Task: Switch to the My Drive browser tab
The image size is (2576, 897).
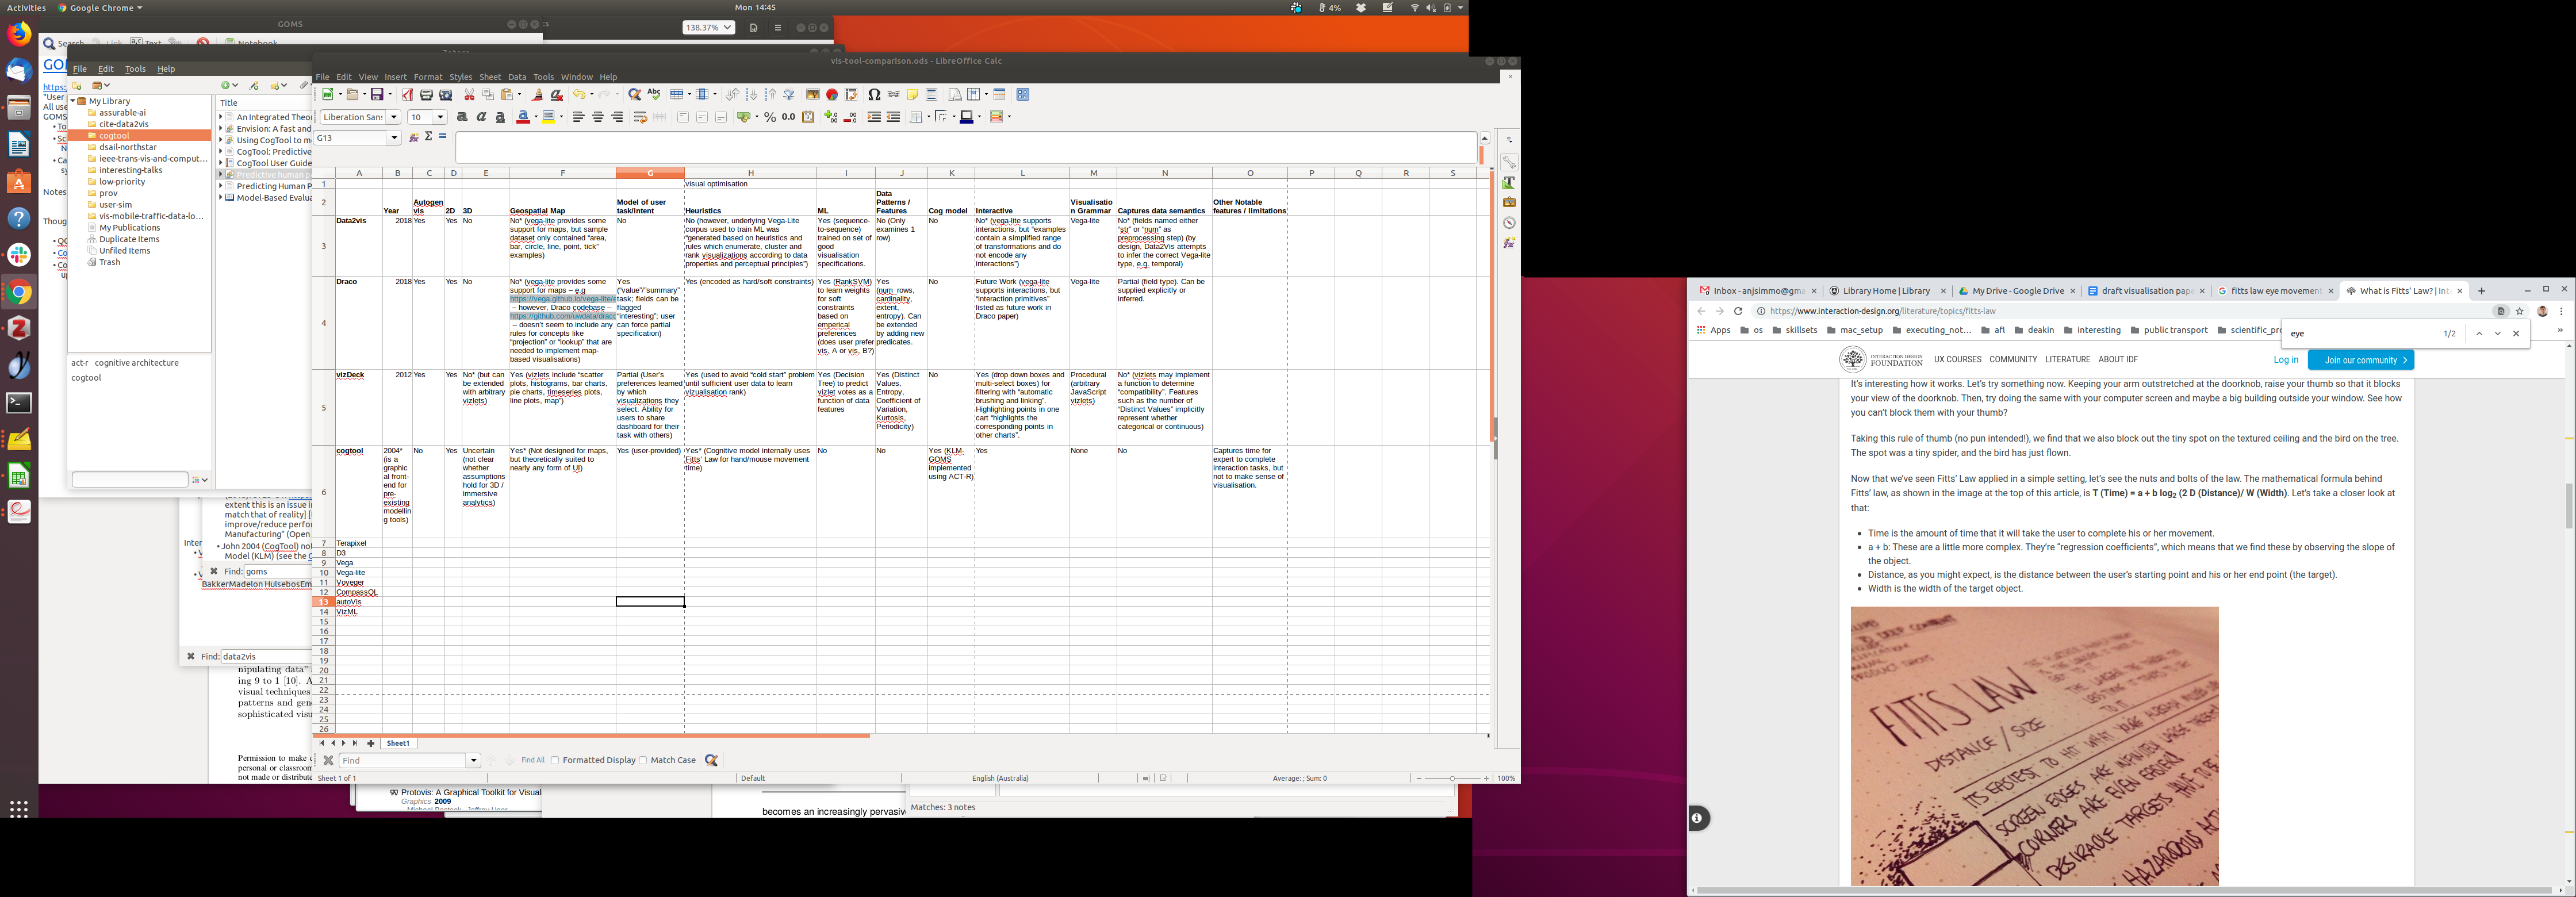Action: (x=2016, y=291)
